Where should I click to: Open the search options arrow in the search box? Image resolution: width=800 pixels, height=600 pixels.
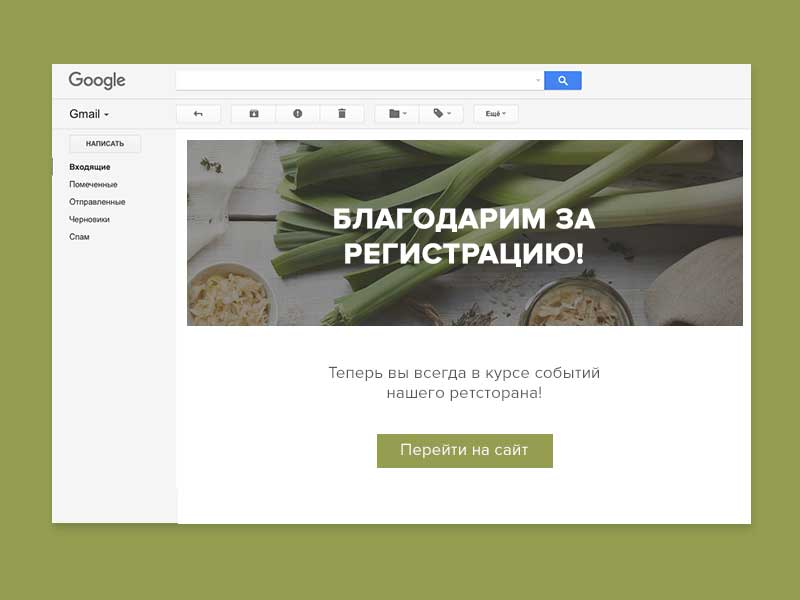[x=538, y=81]
